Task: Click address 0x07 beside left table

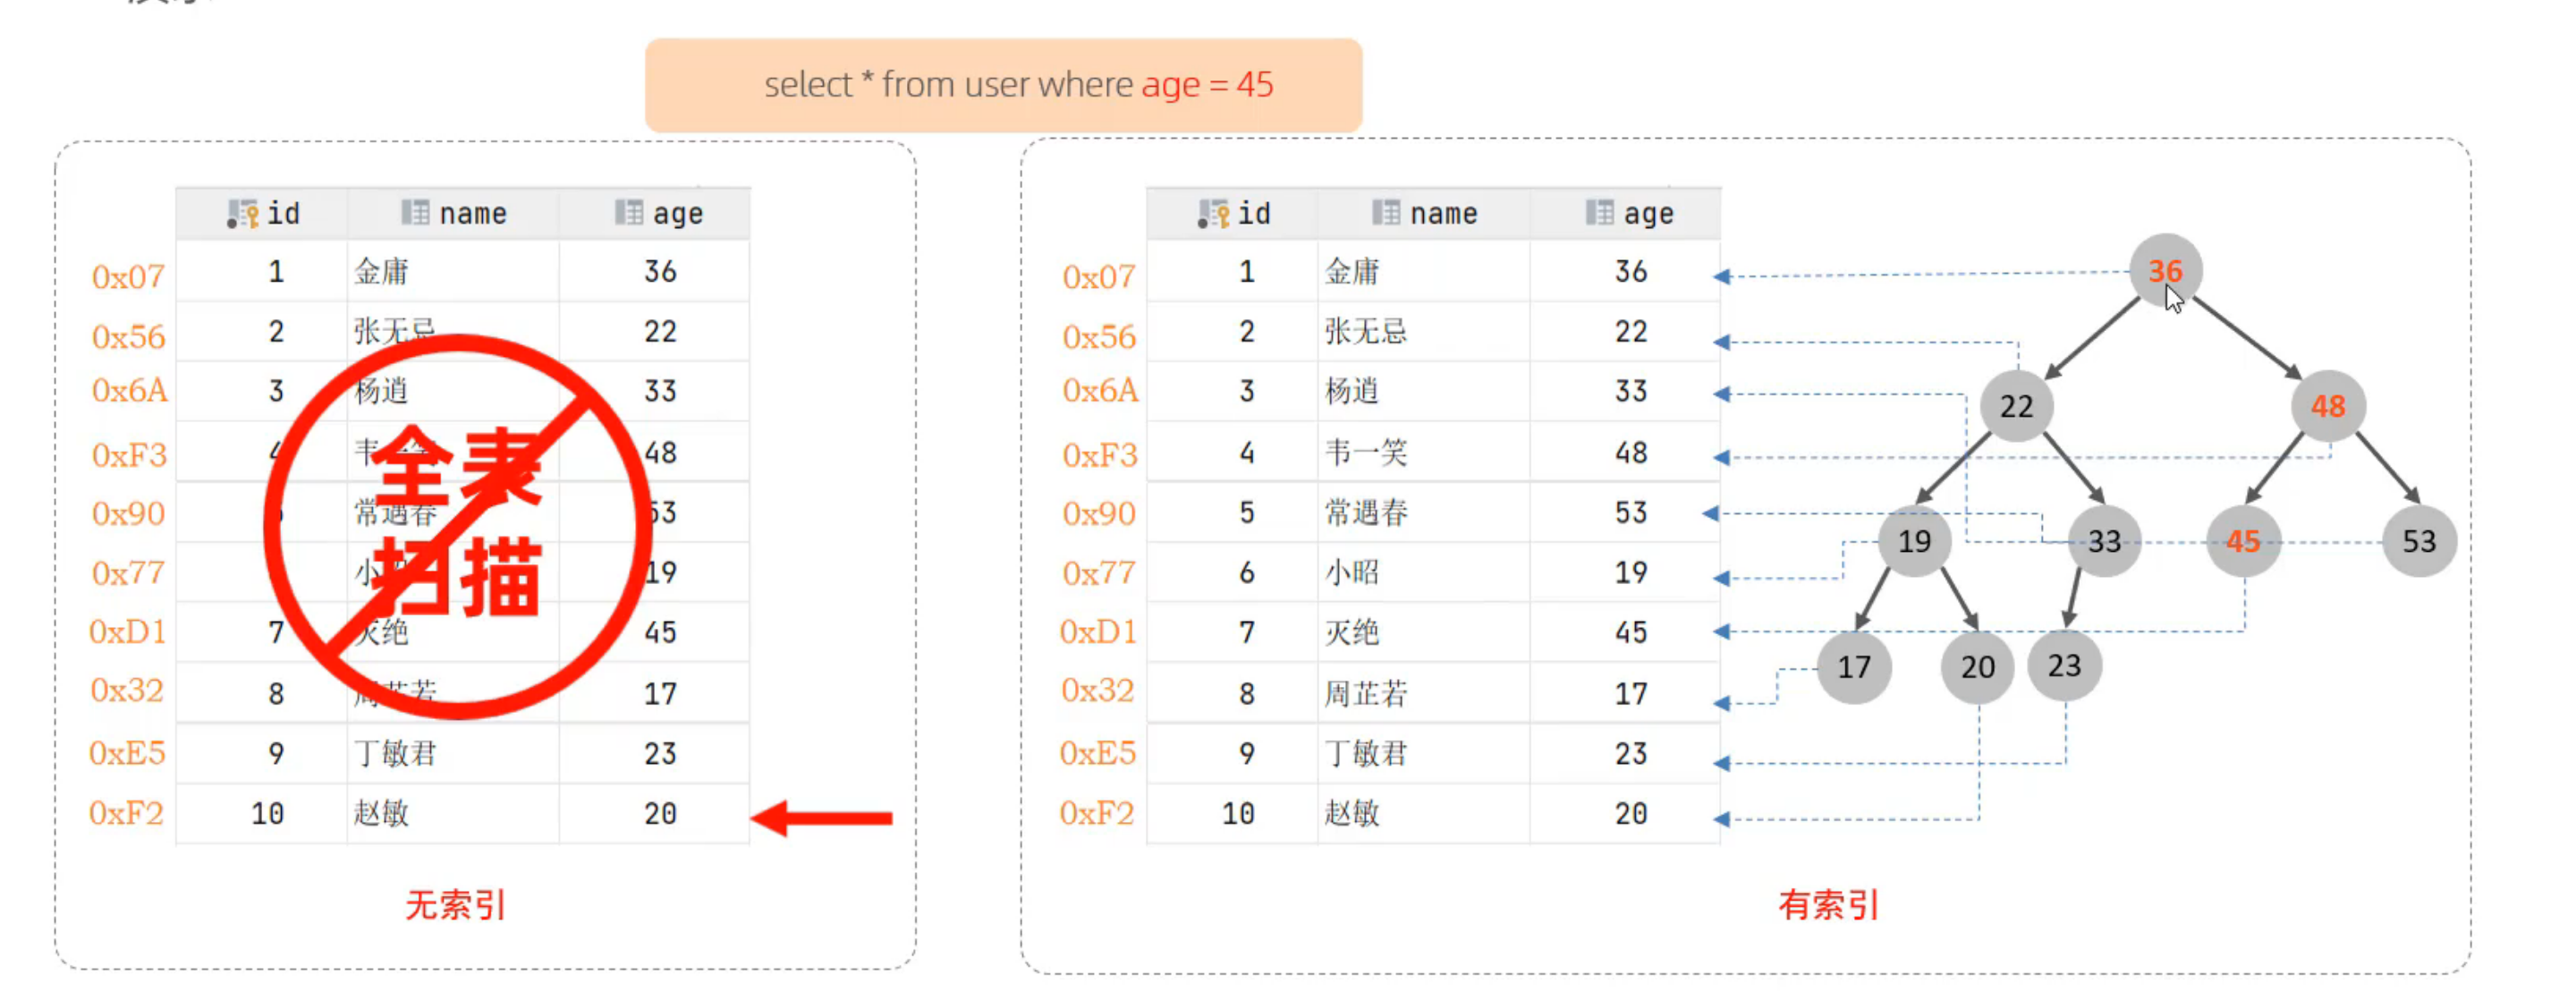Action: click(x=128, y=277)
